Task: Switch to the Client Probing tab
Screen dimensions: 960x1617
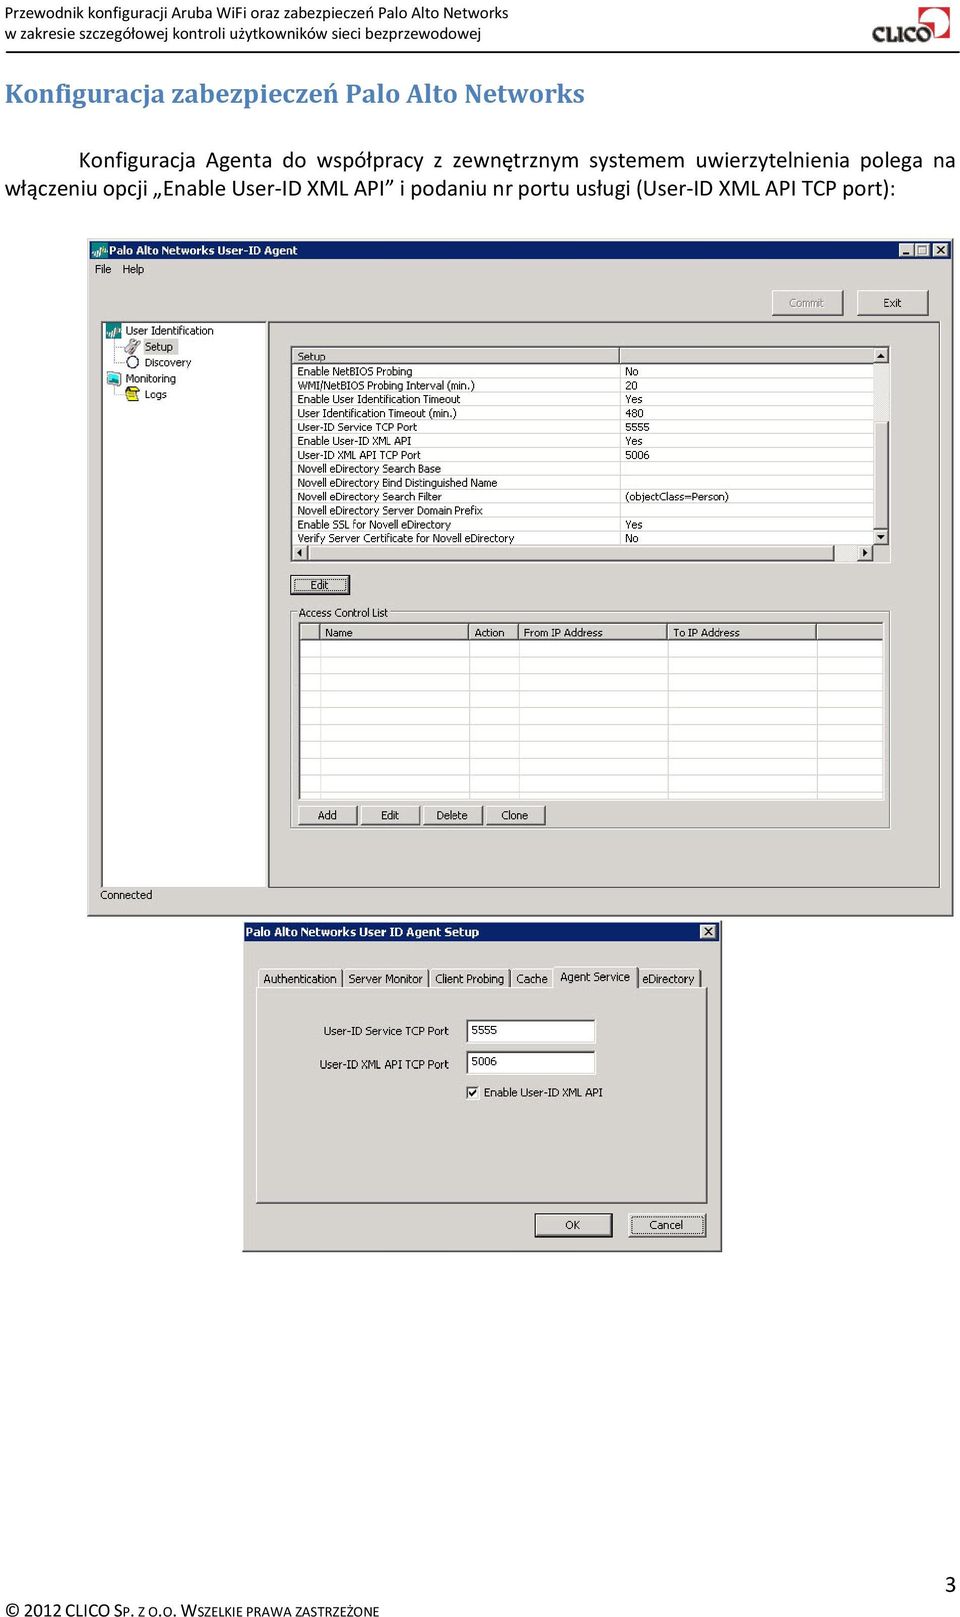Action: pos(469,979)
